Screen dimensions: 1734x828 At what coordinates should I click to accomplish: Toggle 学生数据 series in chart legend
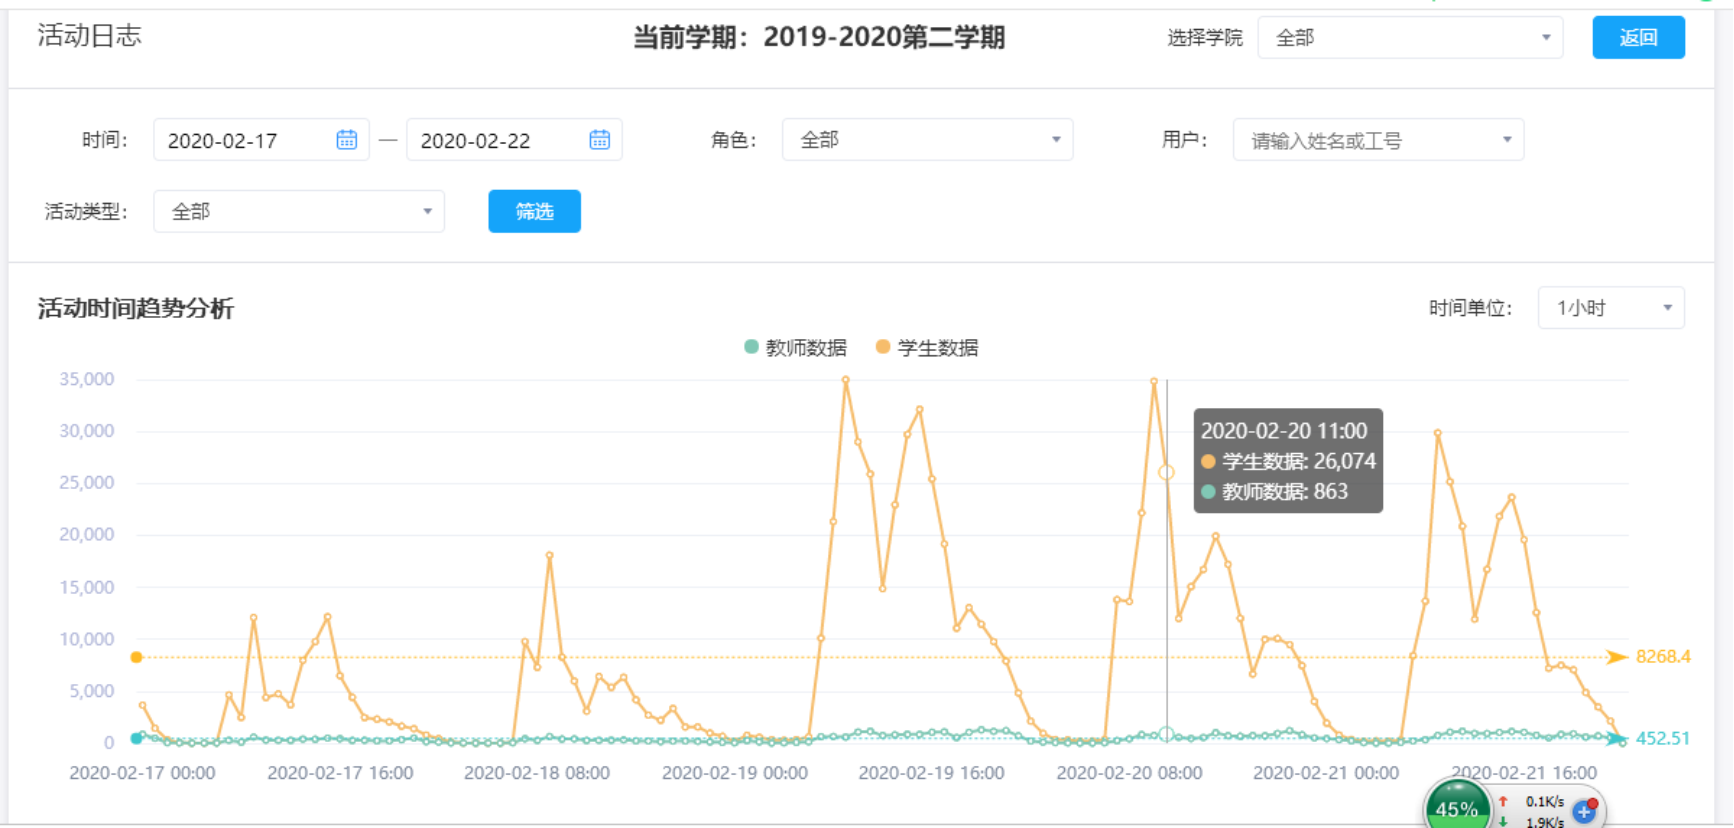927,348
